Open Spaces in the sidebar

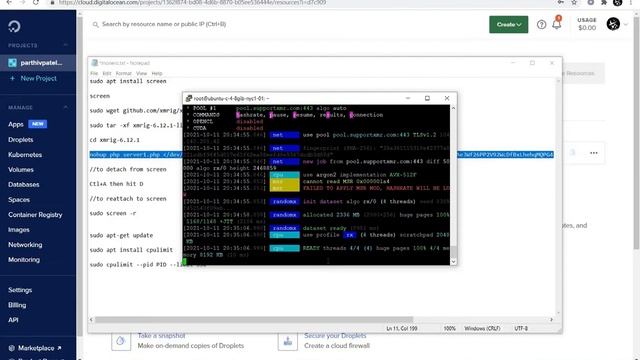(19, 200)
